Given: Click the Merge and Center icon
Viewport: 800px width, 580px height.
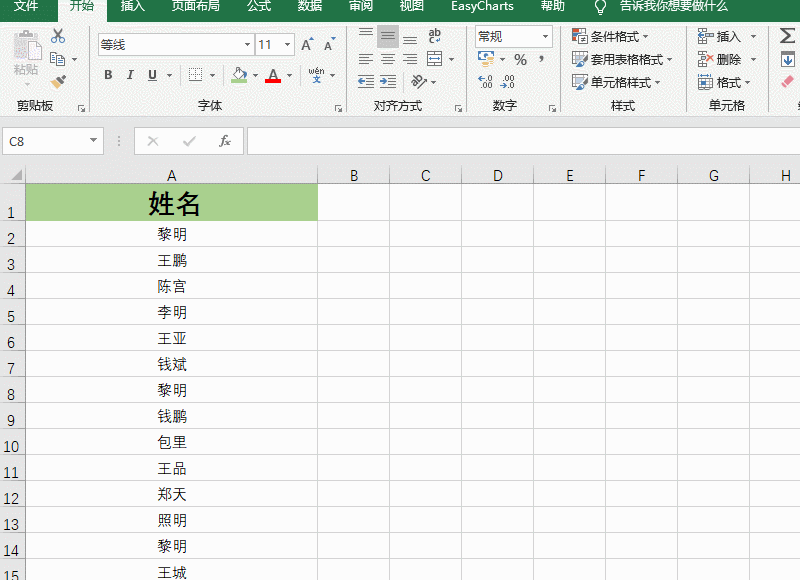Looking at the screenshot, I should tap(434, 58).
